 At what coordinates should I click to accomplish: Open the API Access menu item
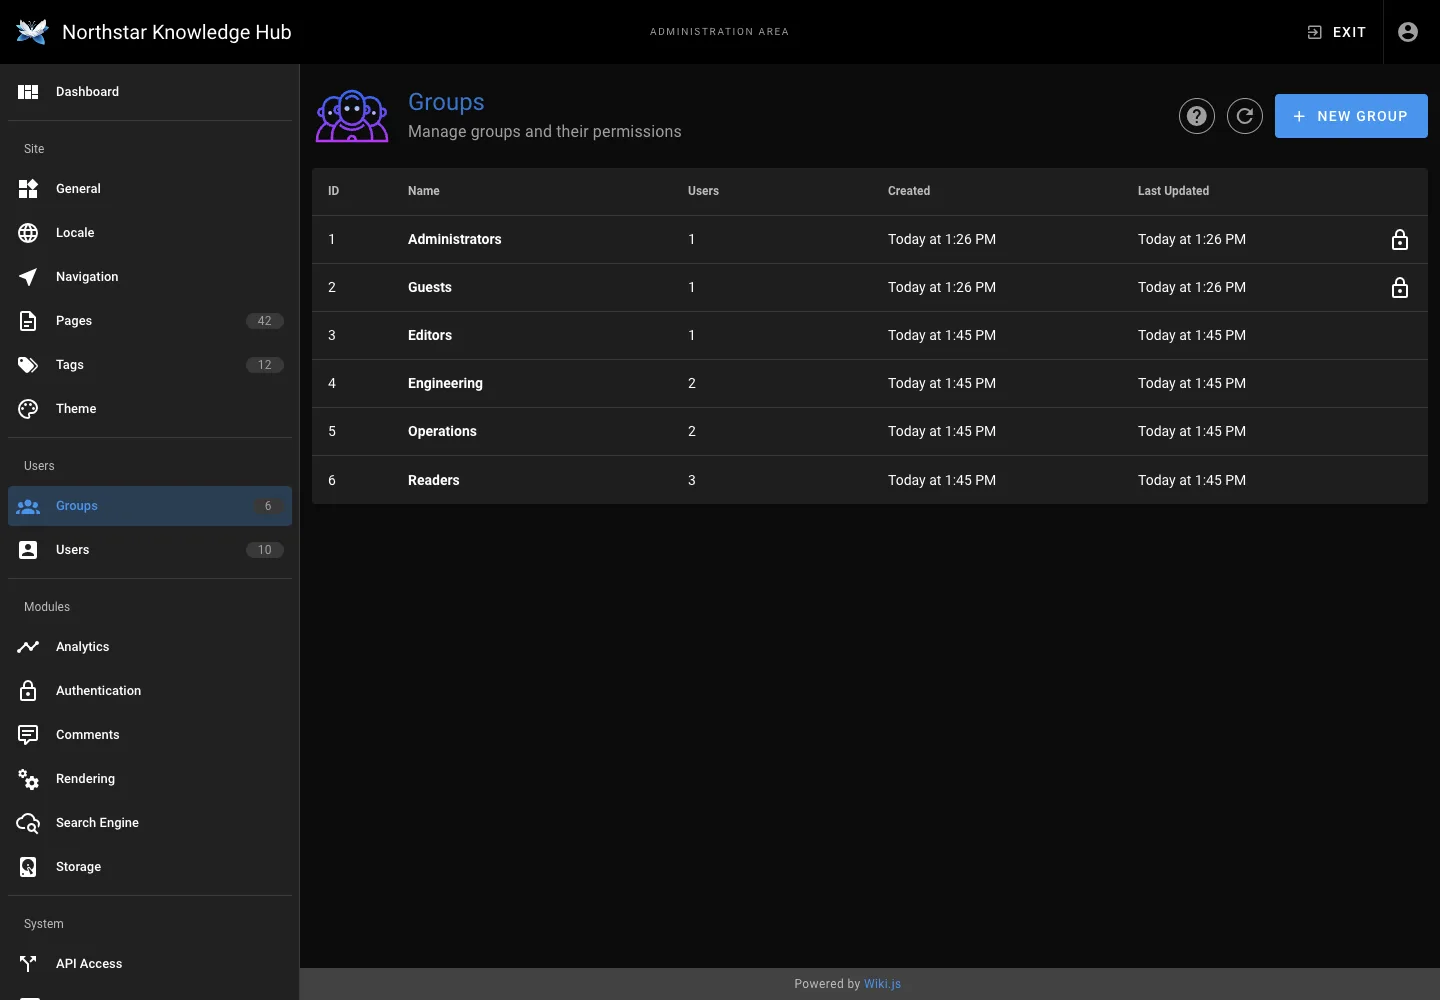pos(150,964)
